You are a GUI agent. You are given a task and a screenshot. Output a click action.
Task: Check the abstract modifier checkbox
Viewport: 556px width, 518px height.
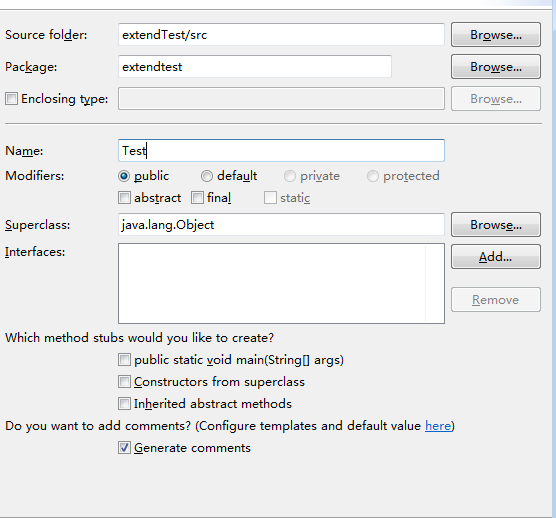pos(124,197)
